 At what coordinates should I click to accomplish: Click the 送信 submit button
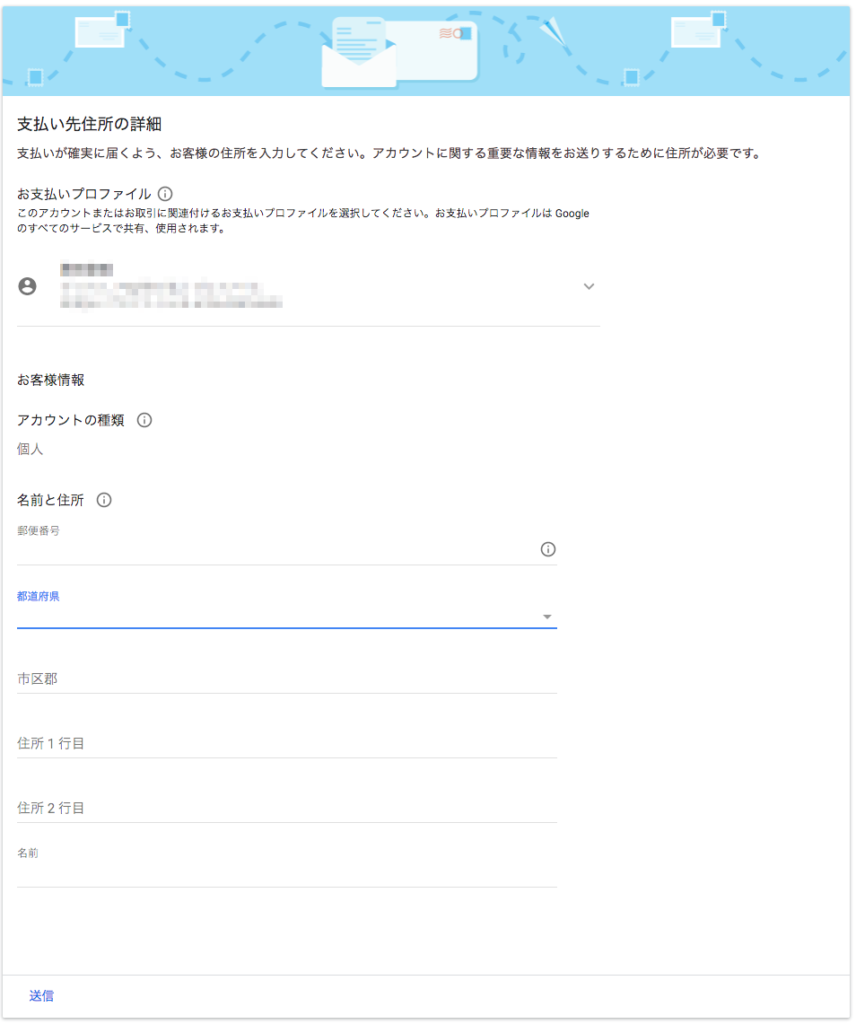[x=41, y=996]
